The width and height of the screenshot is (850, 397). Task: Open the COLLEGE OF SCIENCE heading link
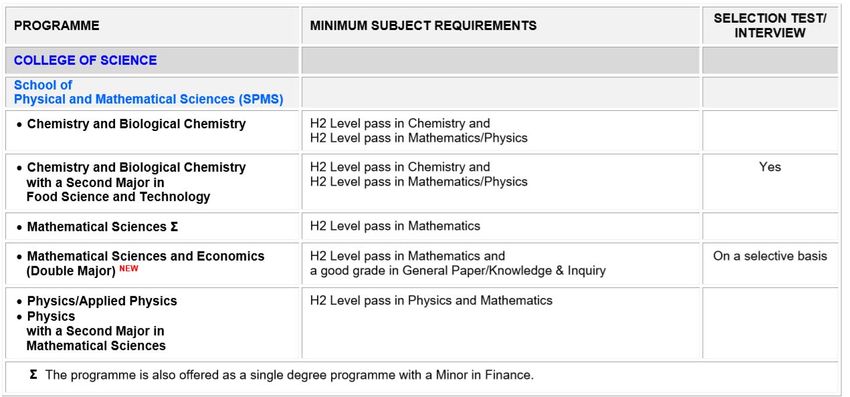85,60
